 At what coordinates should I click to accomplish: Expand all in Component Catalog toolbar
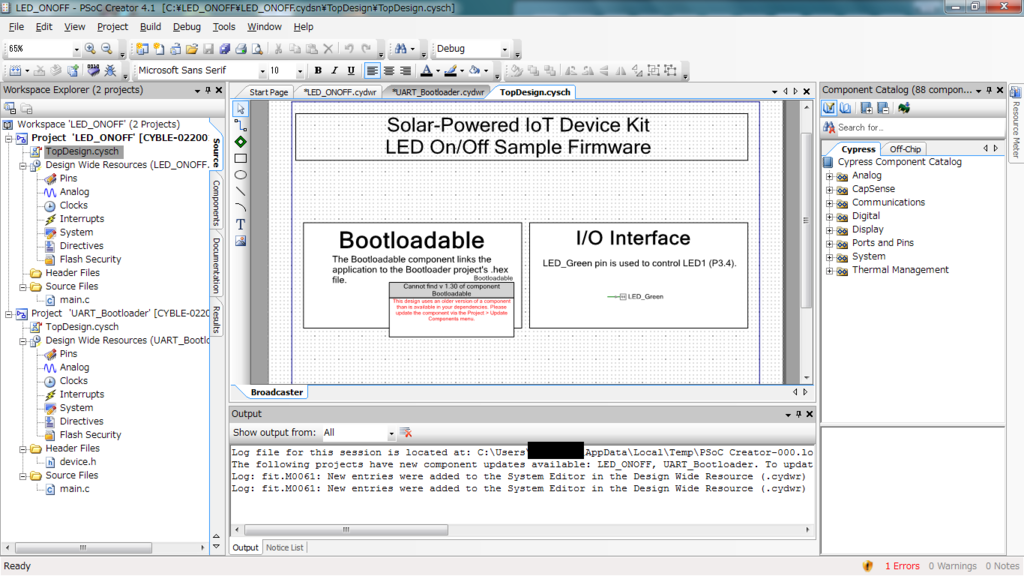click(867, 108)
